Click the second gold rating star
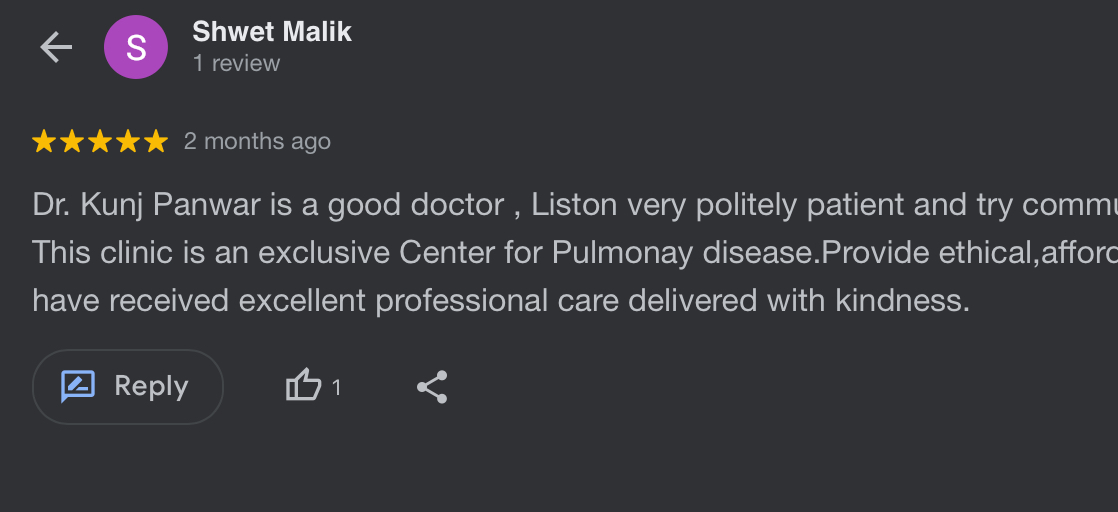The image size is (1118, 512). tap(71, 141)
